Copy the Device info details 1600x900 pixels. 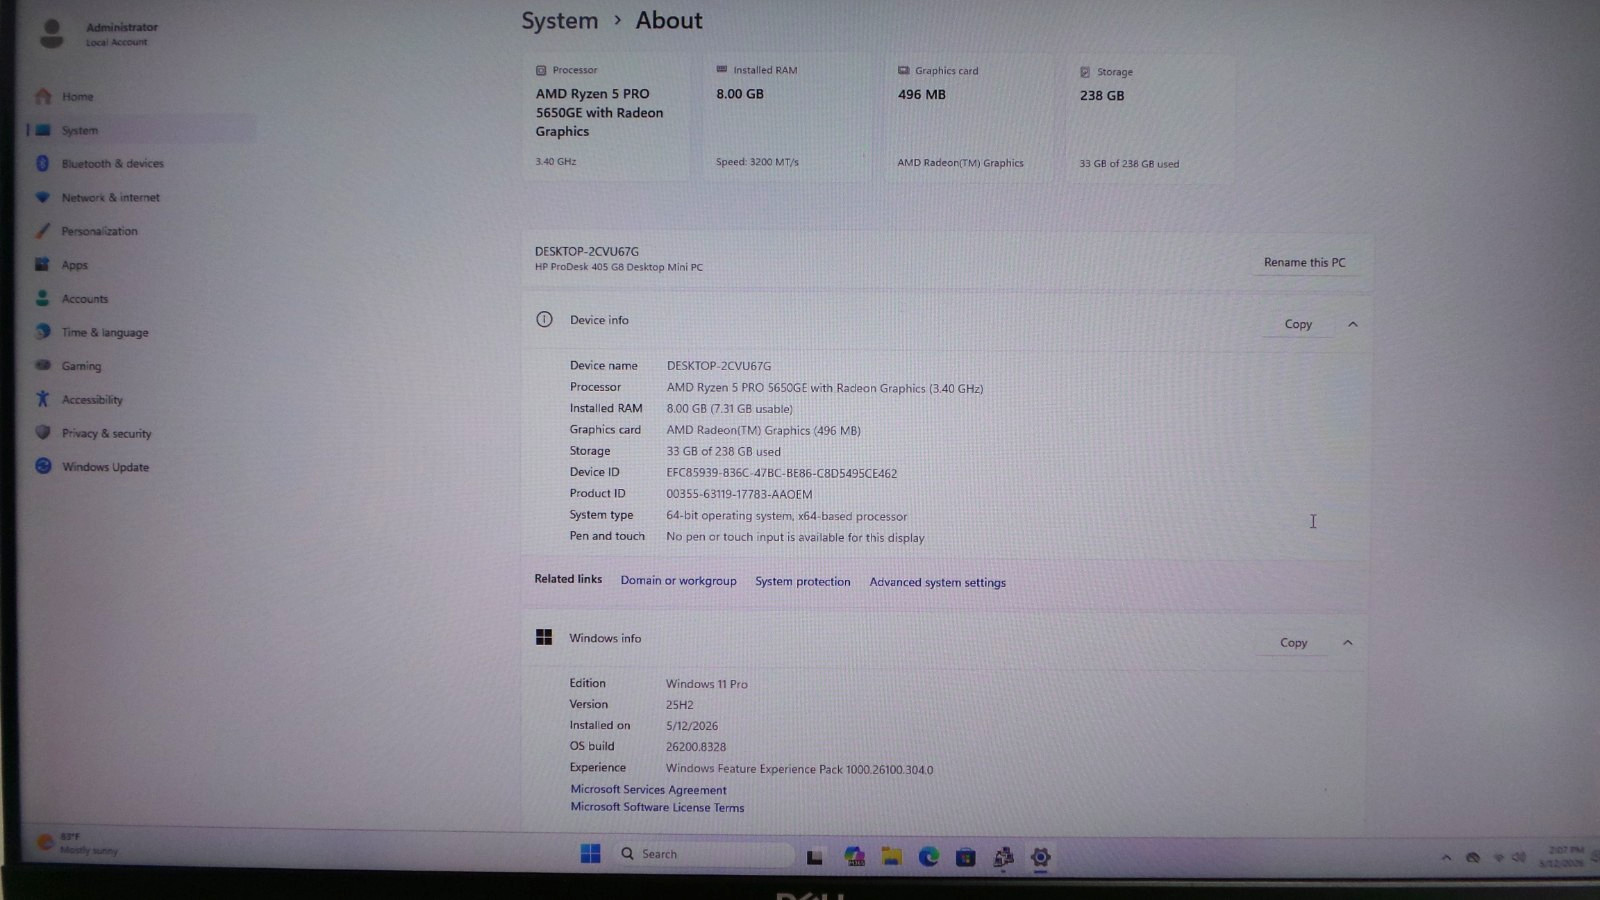[1298, 324]
